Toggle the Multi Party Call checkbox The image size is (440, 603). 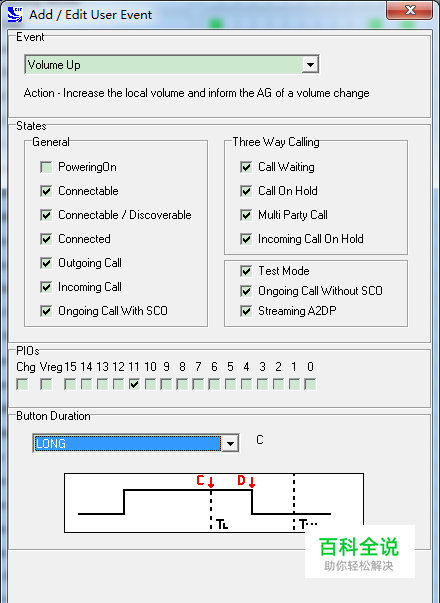pos(246,215)
